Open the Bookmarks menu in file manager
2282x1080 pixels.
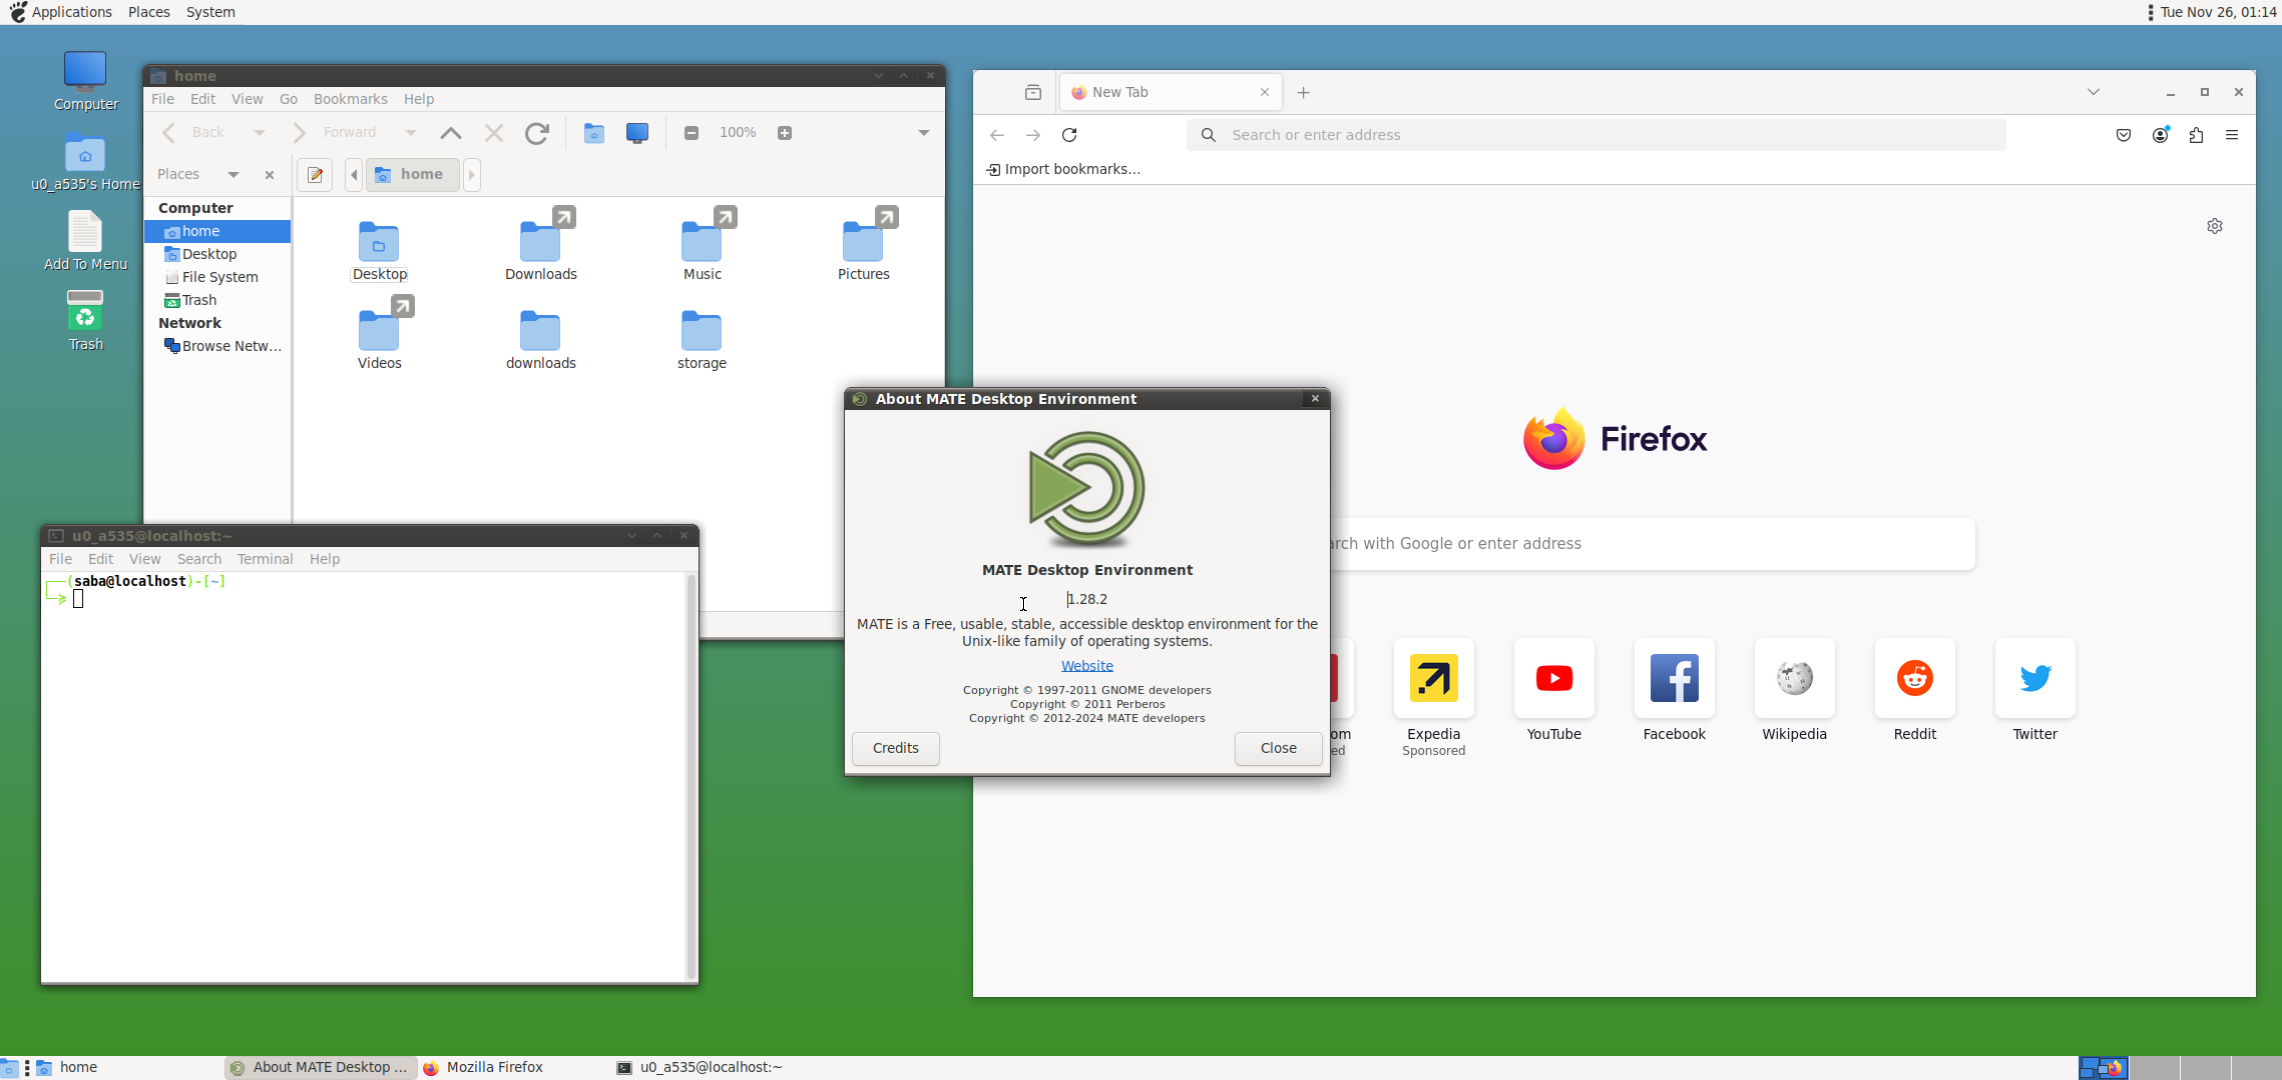point(350,99)
